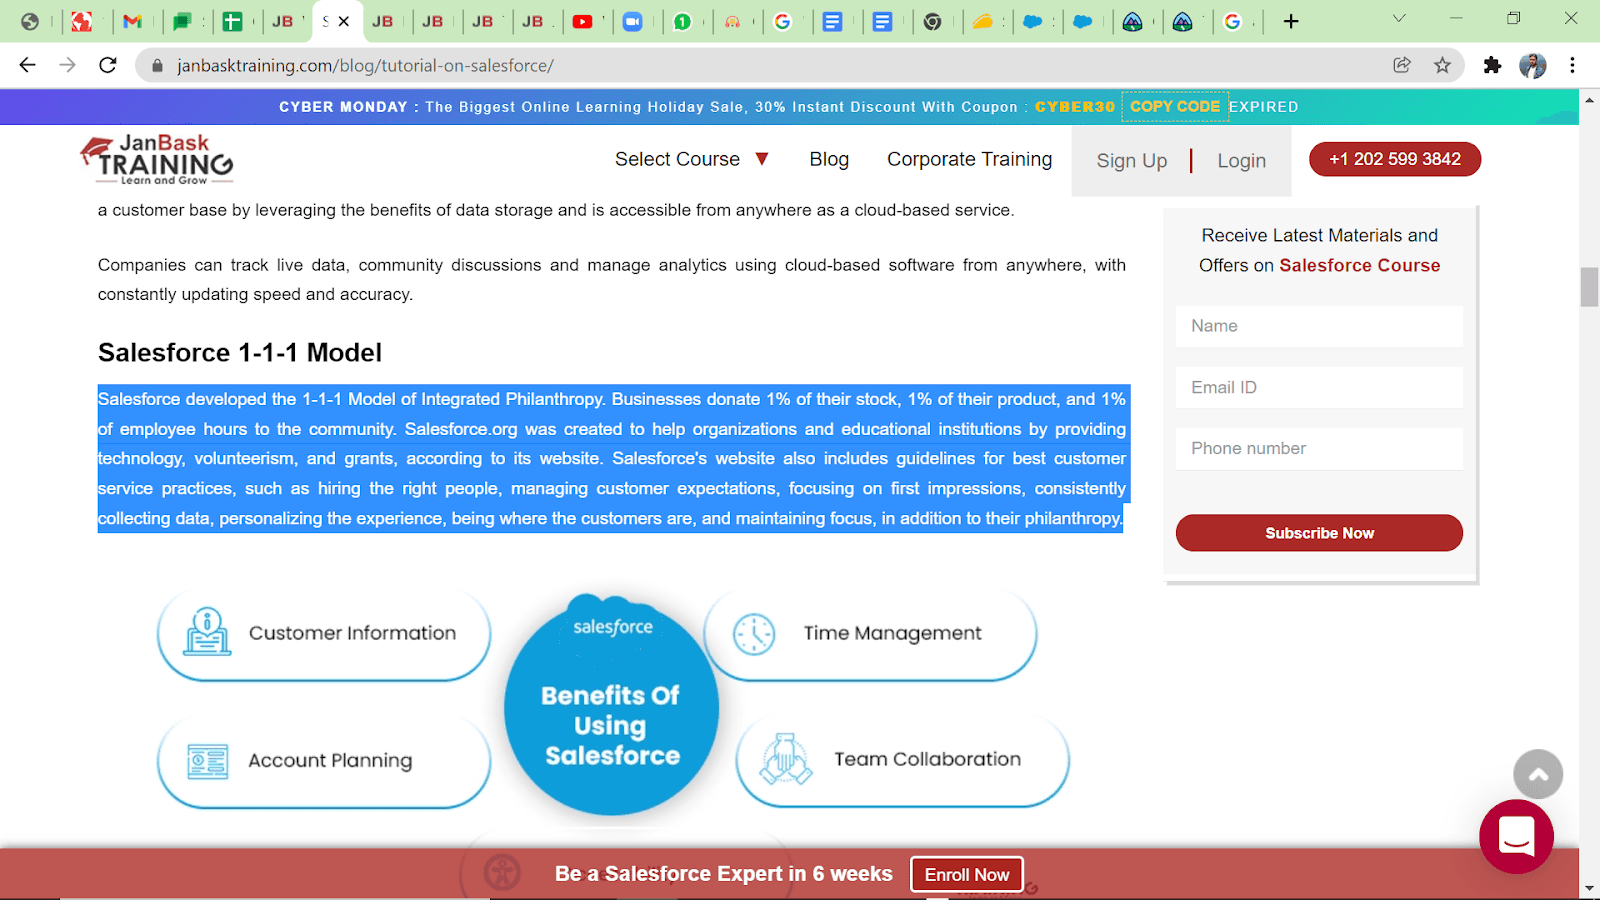The width and height of the screenshot is (1600, 900).
Task: Click the Be a Salesforce Expert banner text
Action: [723, 874]
